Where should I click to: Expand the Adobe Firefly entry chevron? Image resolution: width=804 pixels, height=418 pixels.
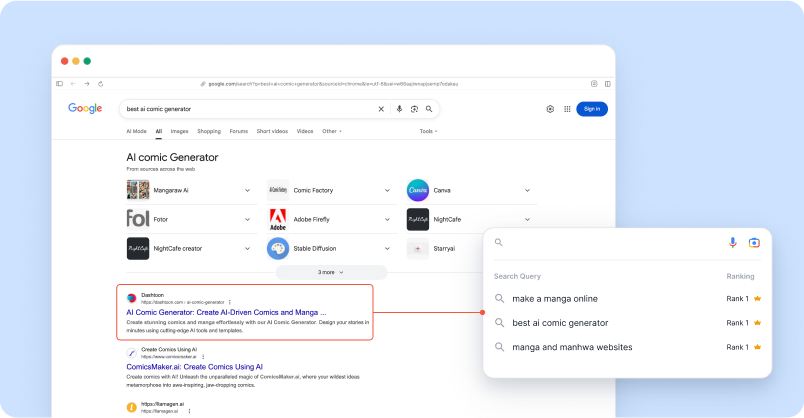pos(387,220)
